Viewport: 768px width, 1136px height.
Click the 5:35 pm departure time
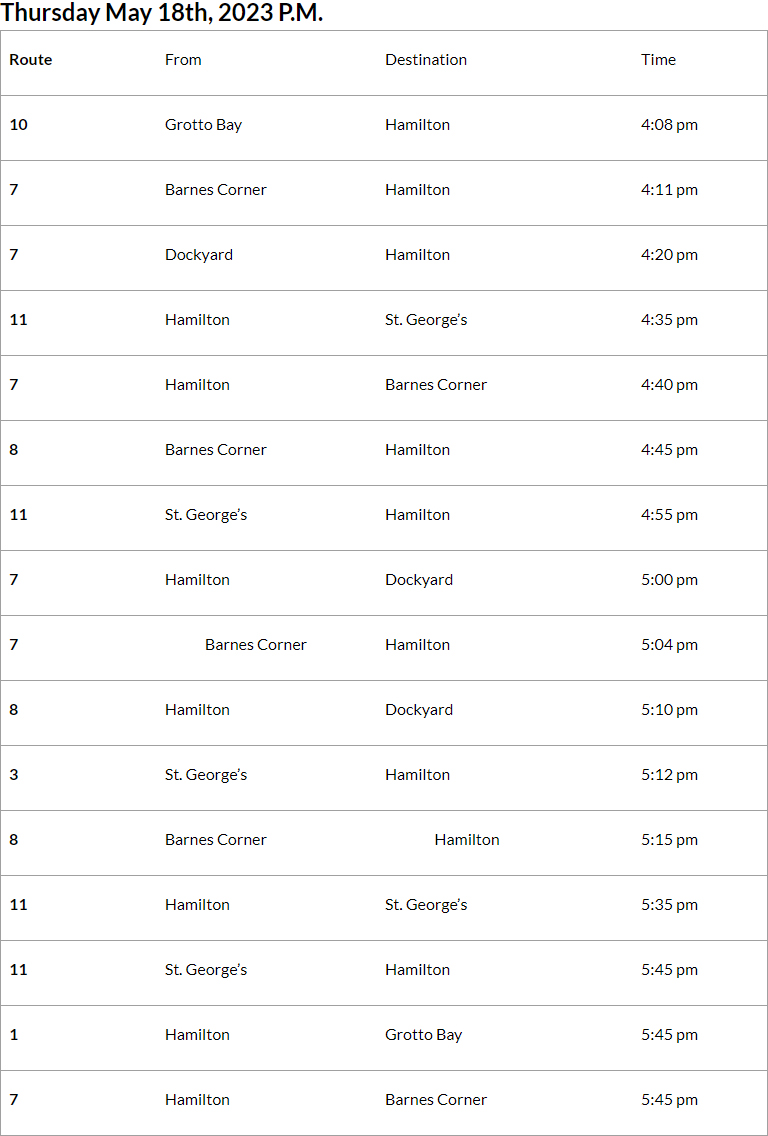pos(669,905)
